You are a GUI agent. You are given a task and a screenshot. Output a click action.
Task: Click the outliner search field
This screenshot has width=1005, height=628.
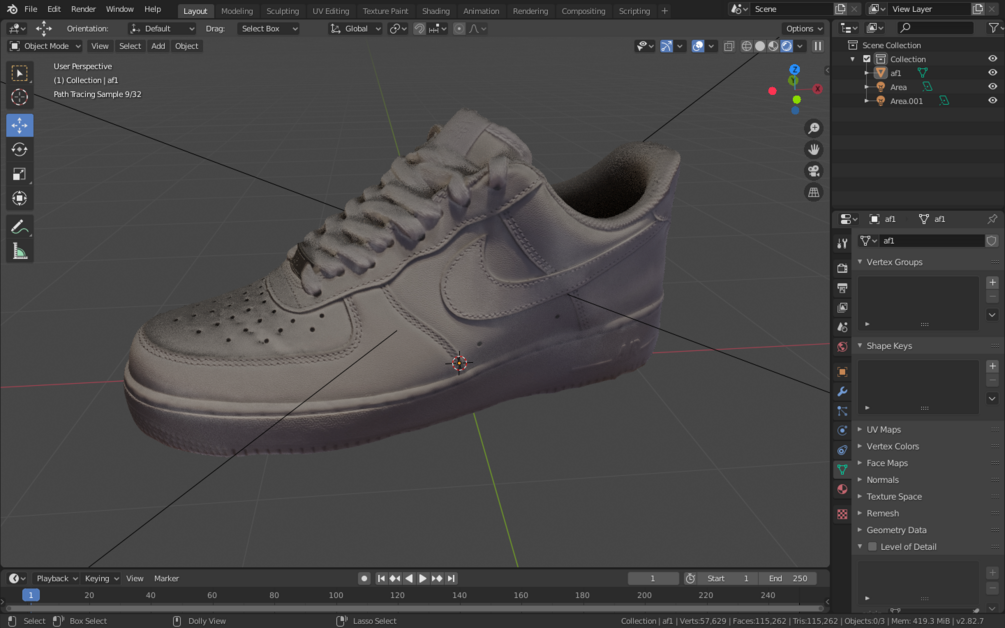[935, 28]
